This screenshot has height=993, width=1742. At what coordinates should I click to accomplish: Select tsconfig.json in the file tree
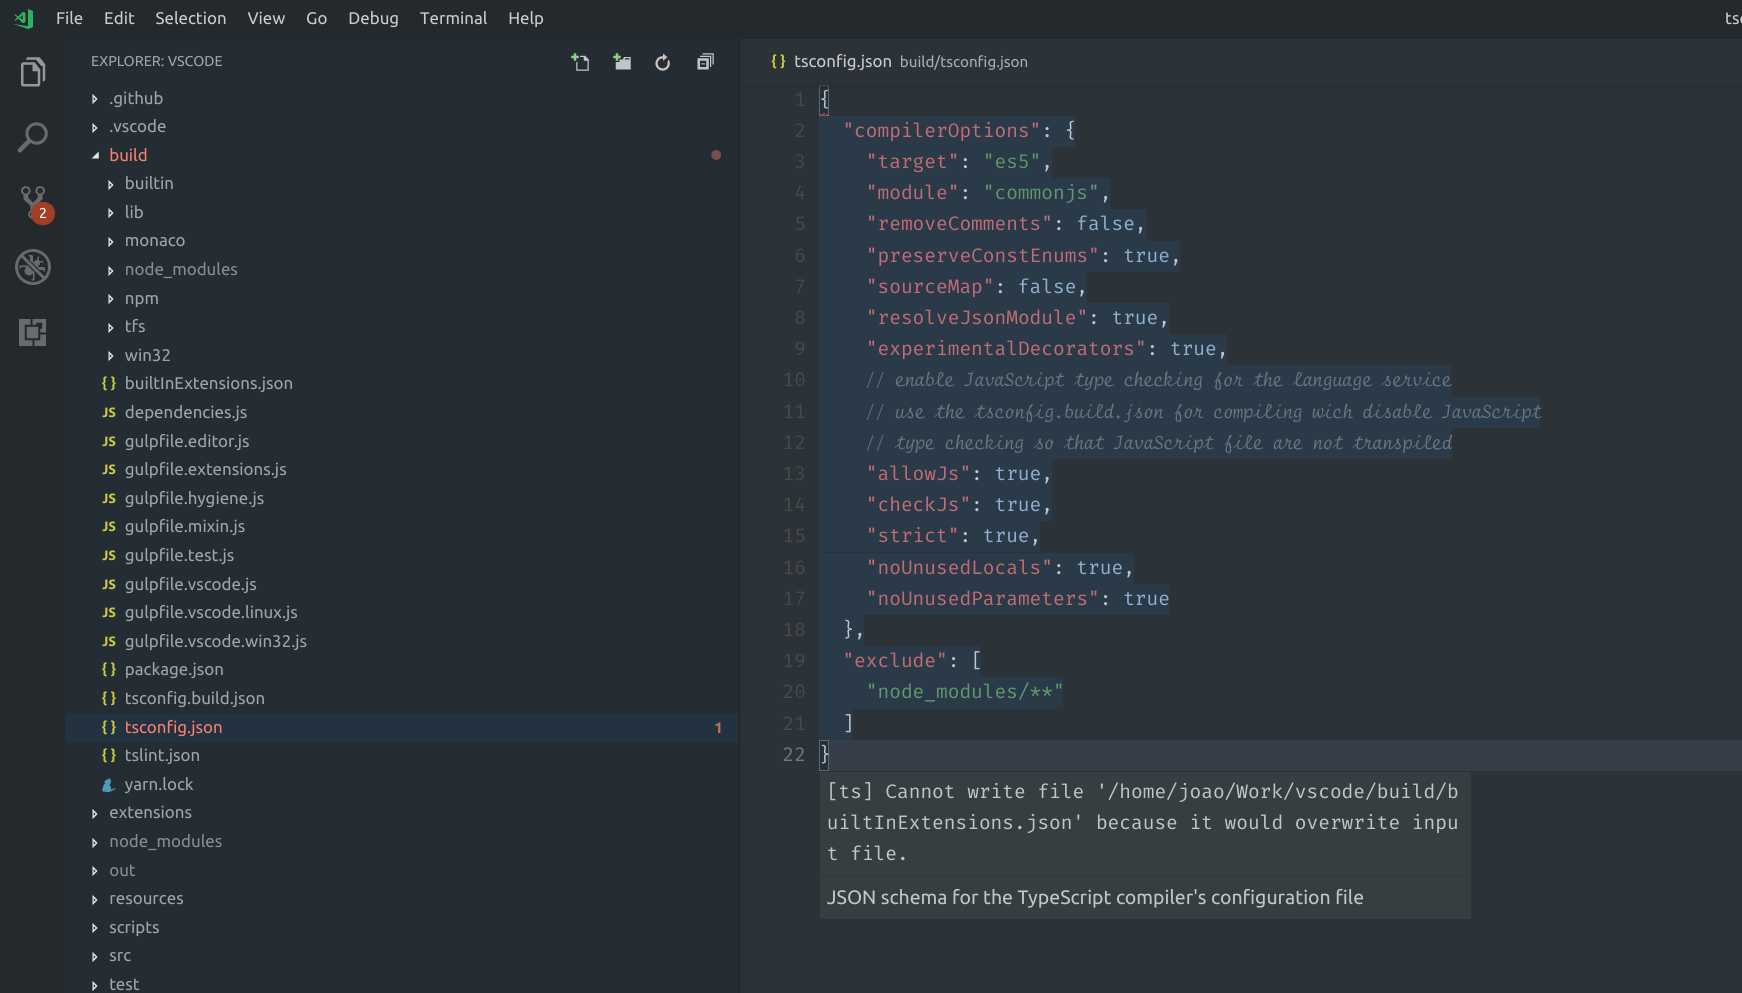(x=401, y=727)
